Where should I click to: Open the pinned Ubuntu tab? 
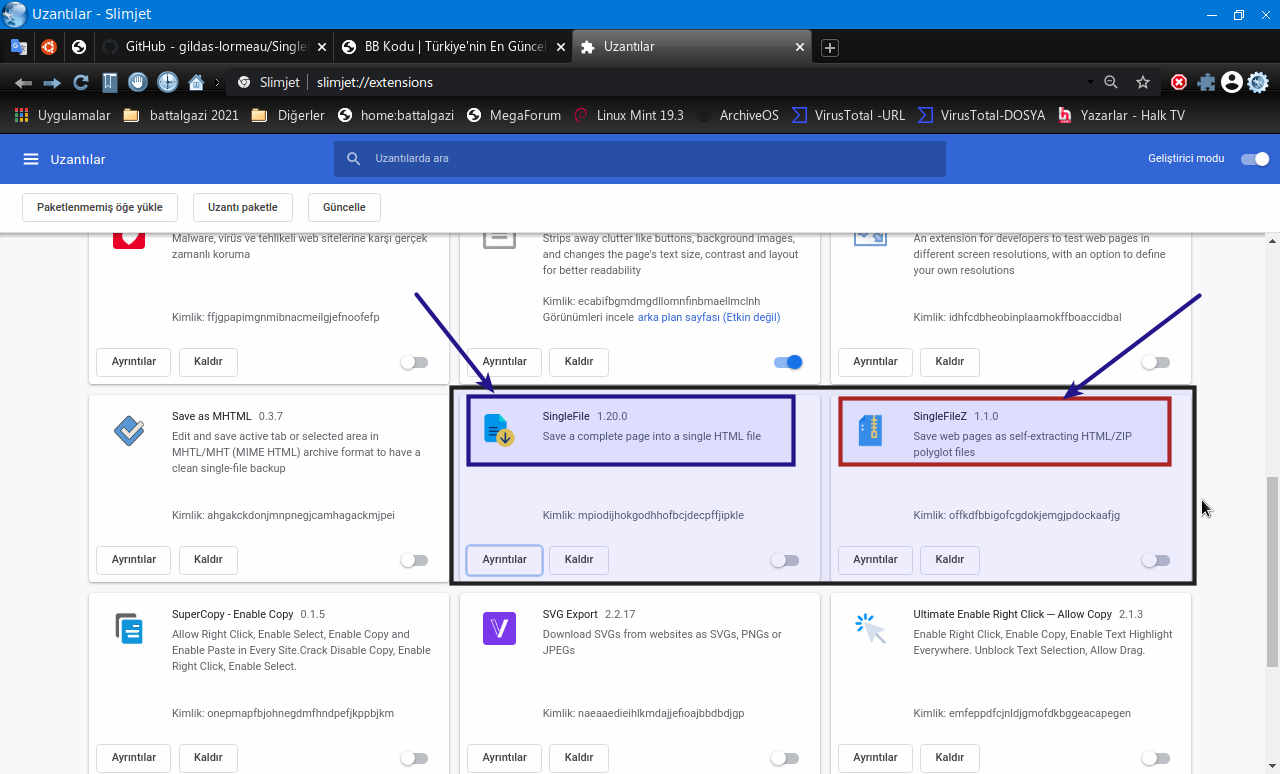[x=49, y=46]
